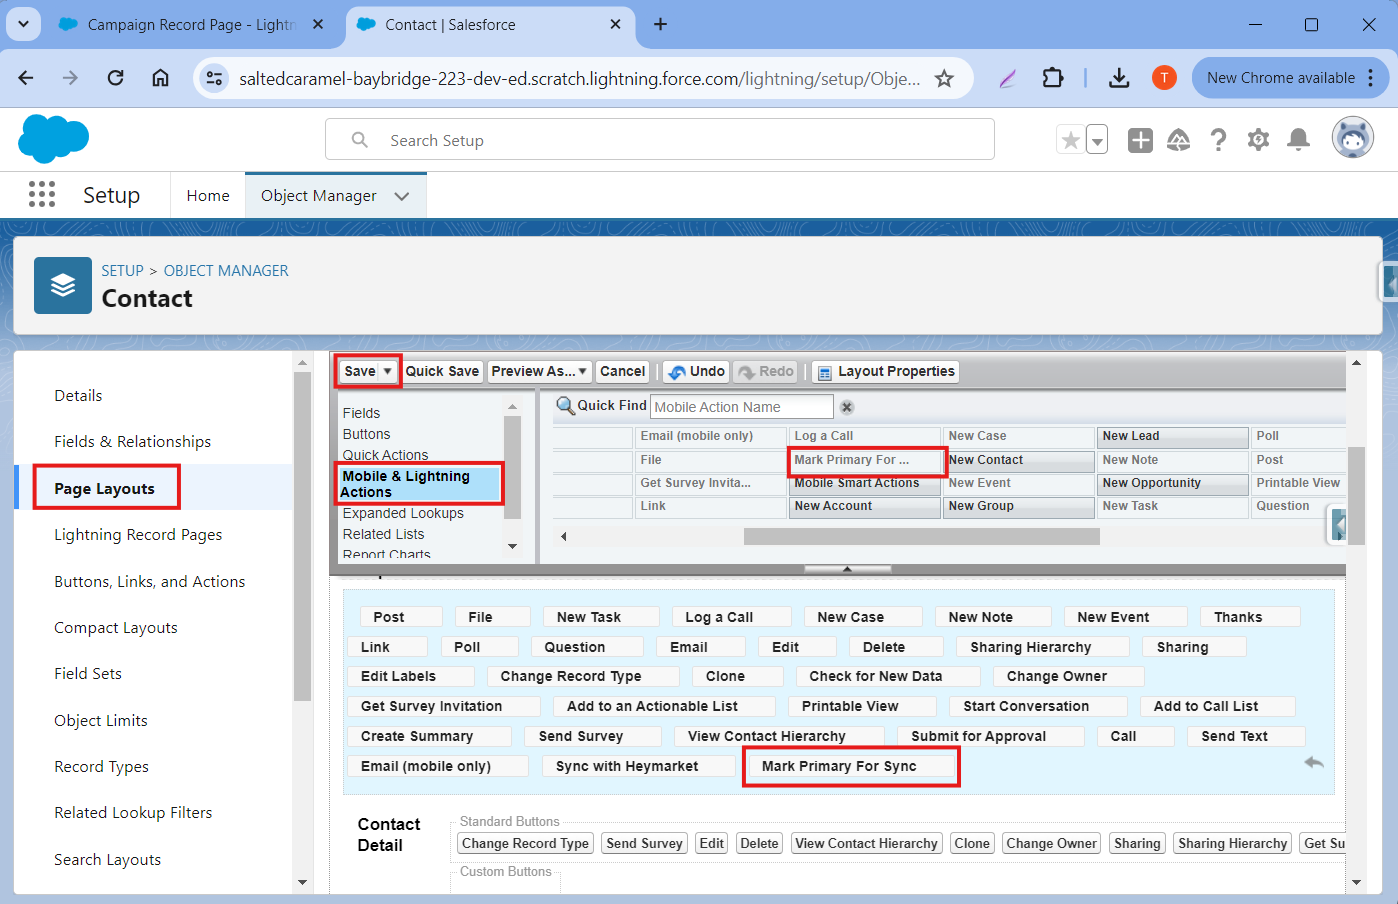Click New Opportunity palette item
This screenshot has width=1398, height=904.
[1173, 483]
